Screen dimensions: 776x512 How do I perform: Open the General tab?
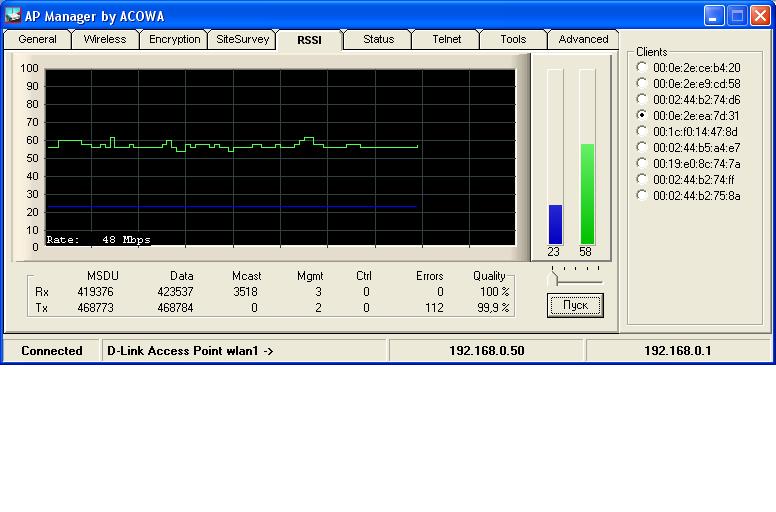[37, 39]
